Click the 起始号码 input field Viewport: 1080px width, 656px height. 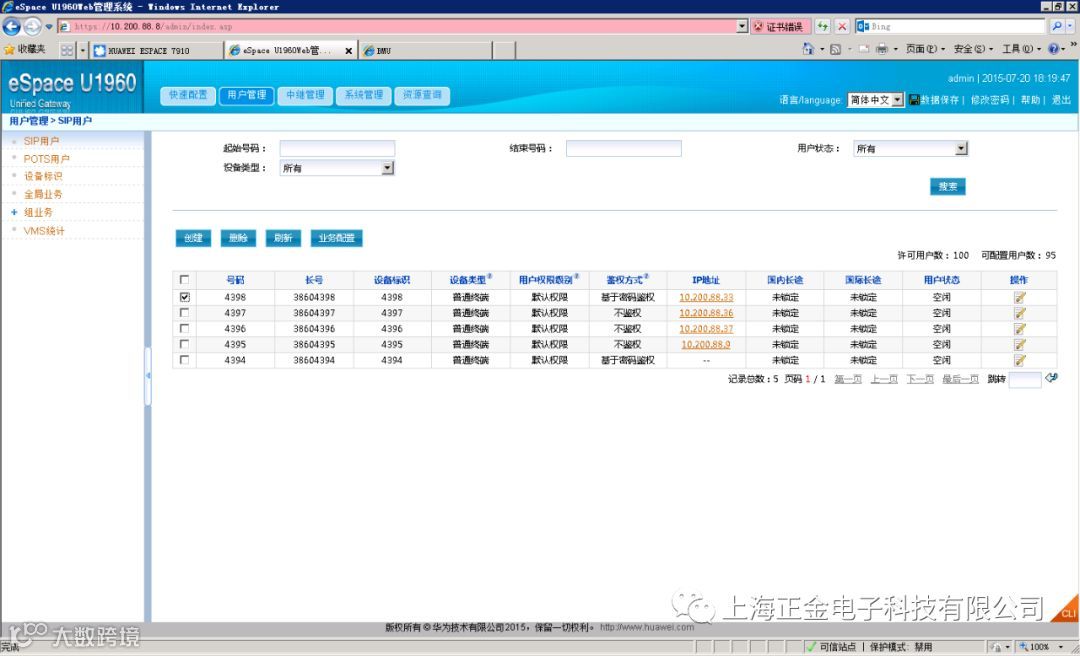pyautogui.click(x=338, y=148)
